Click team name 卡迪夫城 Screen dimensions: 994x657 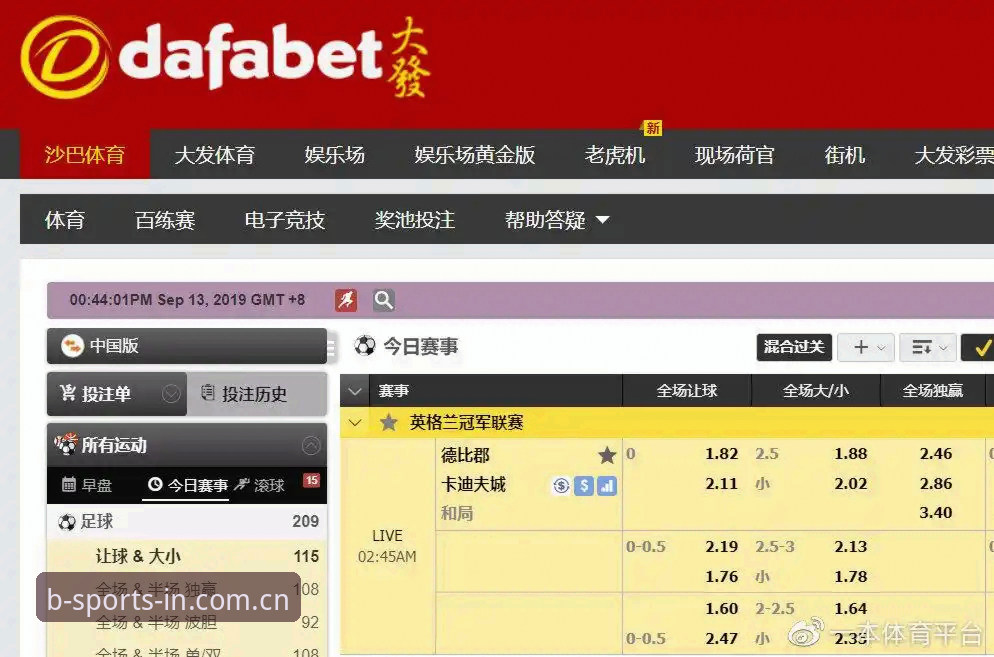pos(473,485)
